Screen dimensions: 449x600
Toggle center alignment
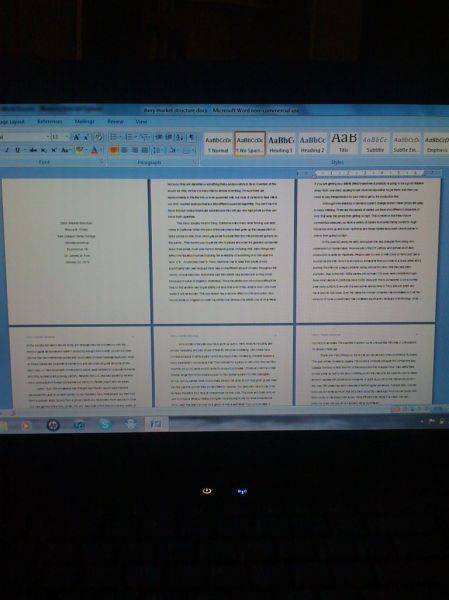point(124,150)
